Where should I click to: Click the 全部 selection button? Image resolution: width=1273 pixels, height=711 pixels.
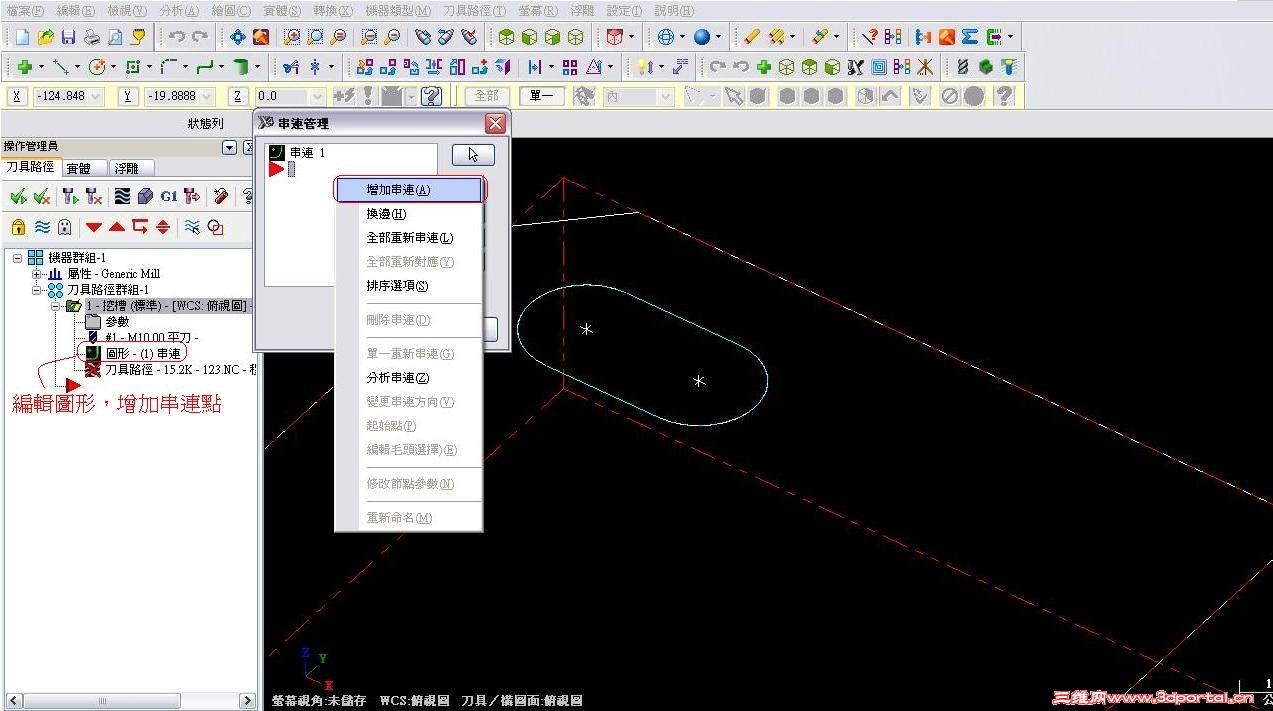[487, 96]
